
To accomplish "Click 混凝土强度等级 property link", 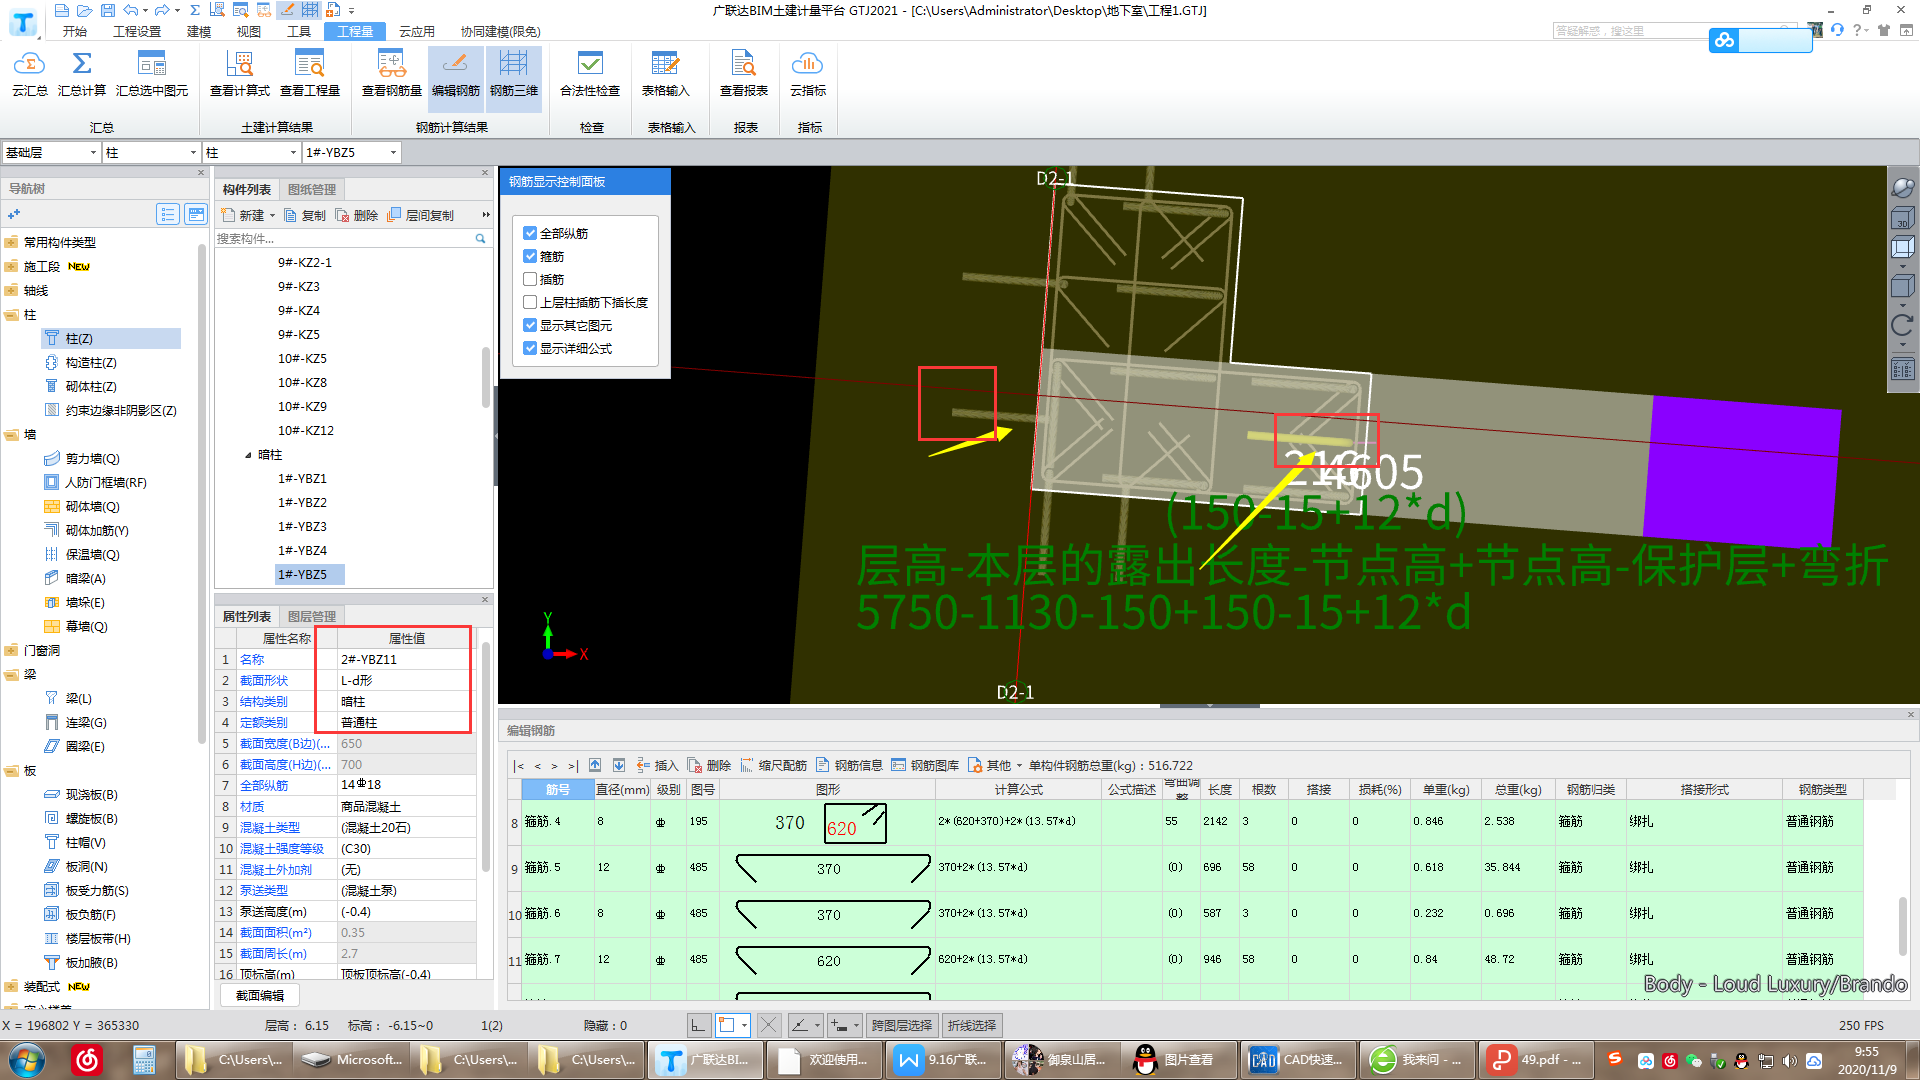I will 282,848.
